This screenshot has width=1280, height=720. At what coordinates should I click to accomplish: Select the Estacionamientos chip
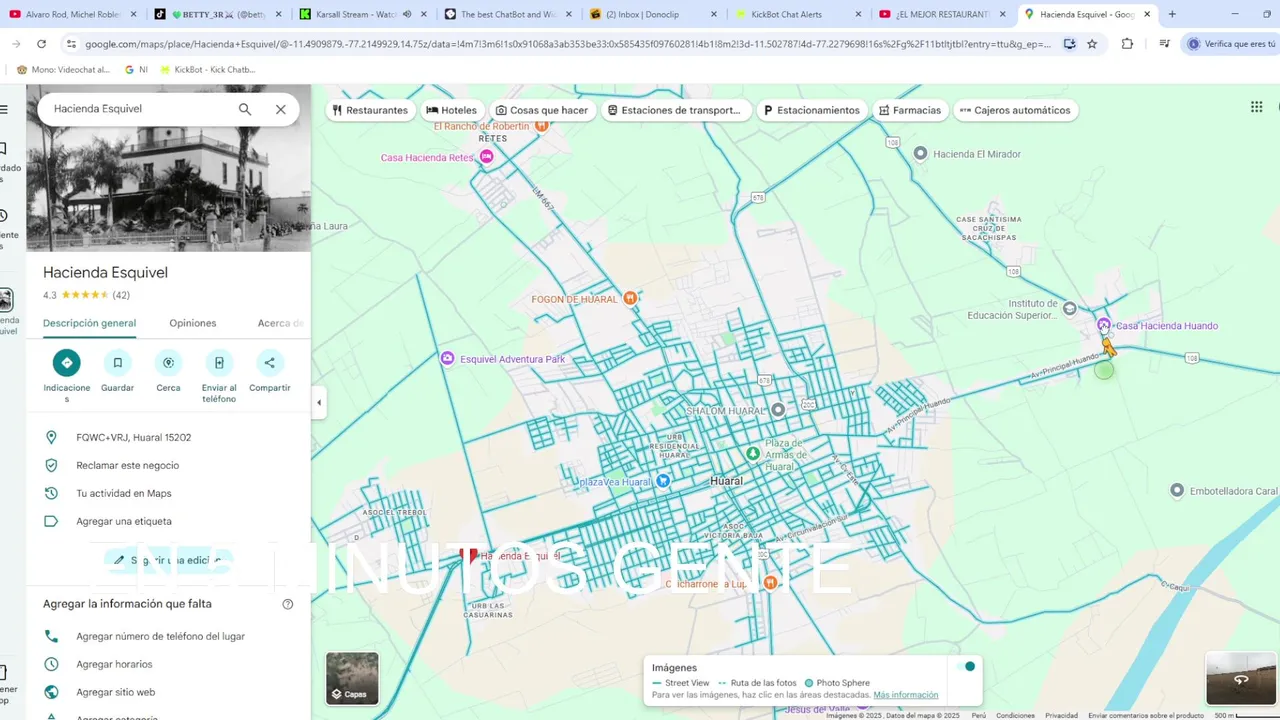(811, 110)
